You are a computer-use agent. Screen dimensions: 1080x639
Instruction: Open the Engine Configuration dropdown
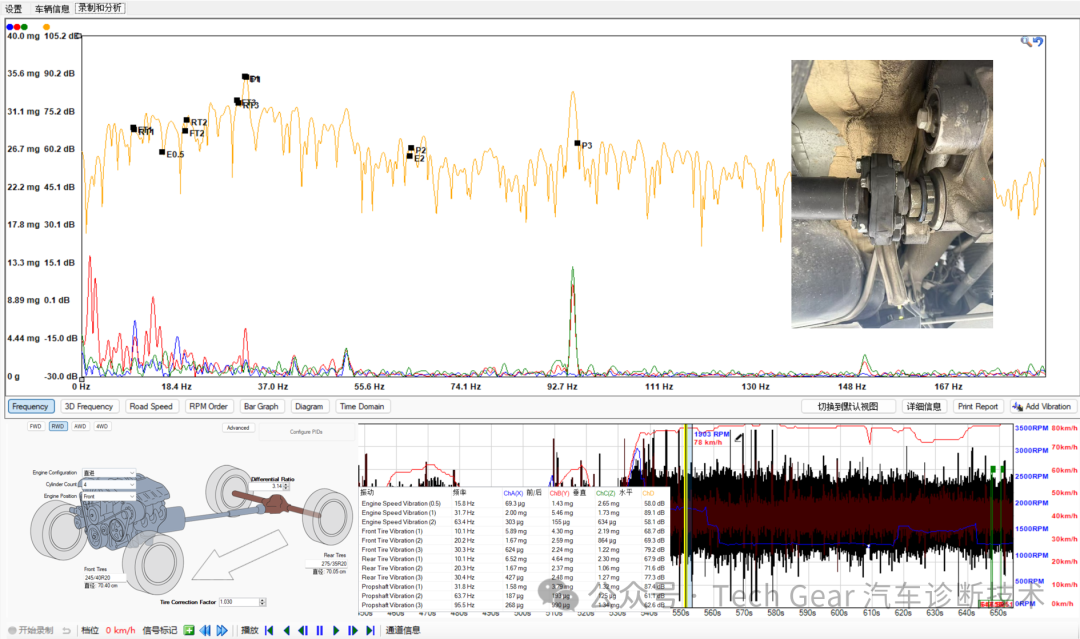[109, 473]
